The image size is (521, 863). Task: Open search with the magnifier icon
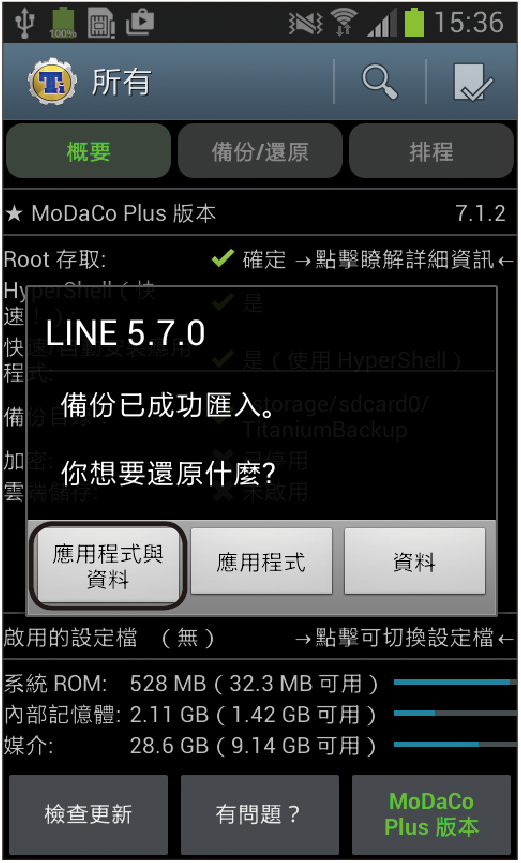pos(380,81)
